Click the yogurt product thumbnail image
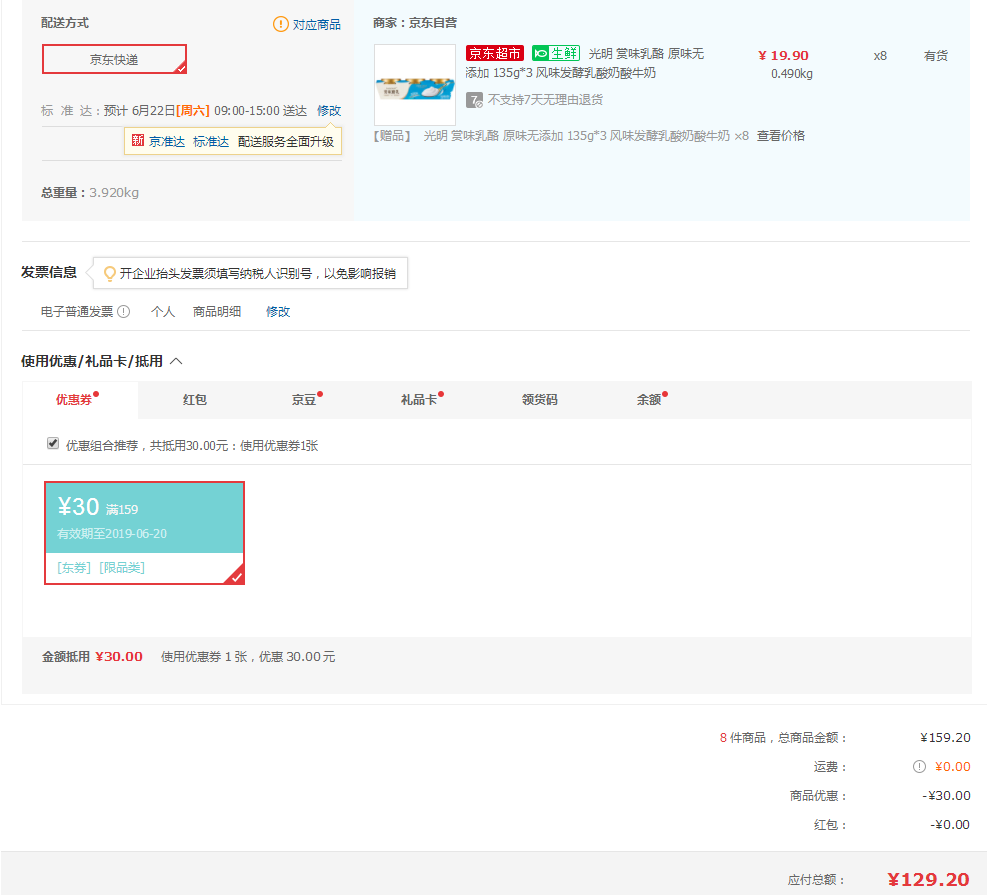The width and height of the screenshot is (987, 895). click(415, 85)
